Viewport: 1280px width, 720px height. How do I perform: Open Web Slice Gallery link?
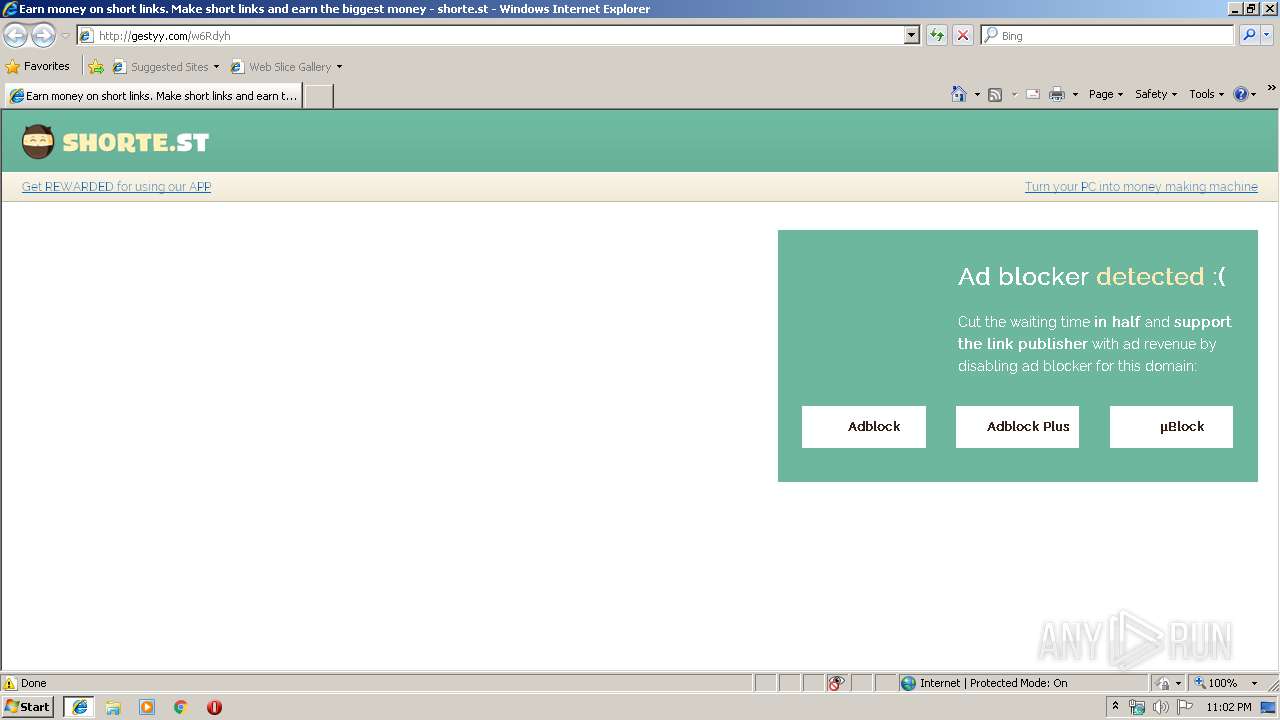click(x=281, y=67)
